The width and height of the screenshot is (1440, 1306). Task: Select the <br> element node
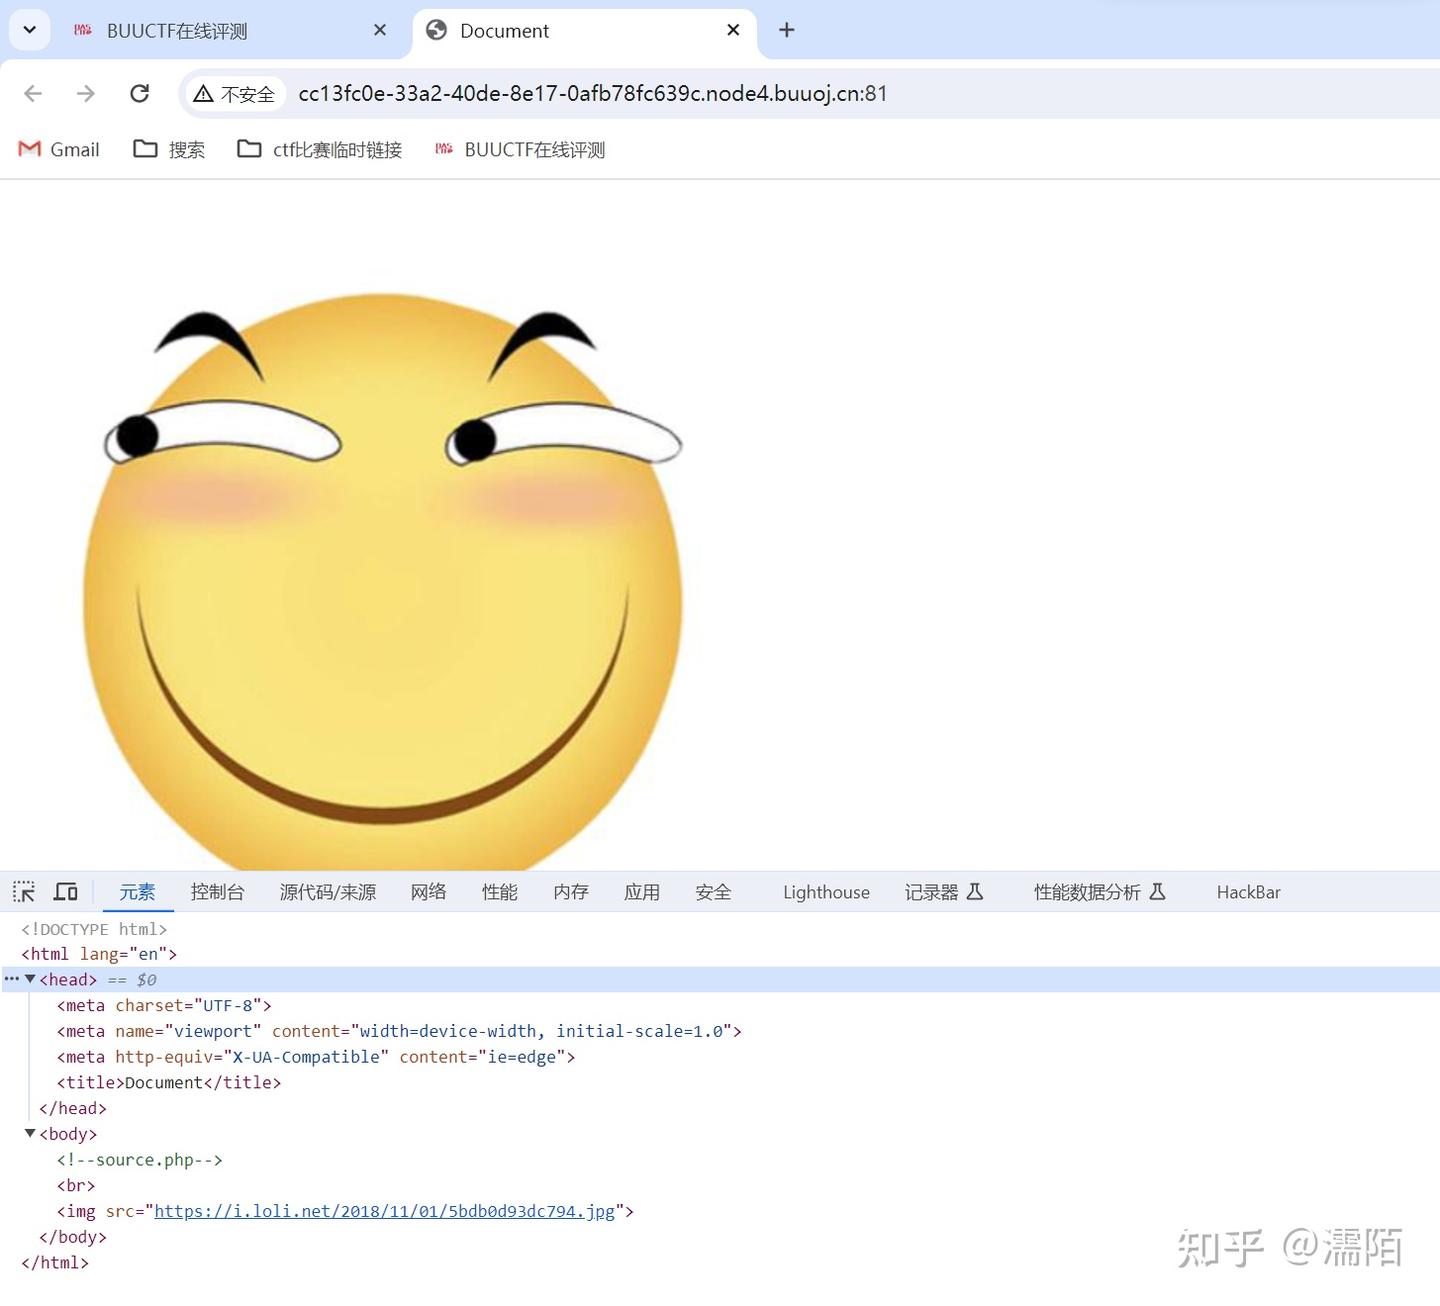76,1185
